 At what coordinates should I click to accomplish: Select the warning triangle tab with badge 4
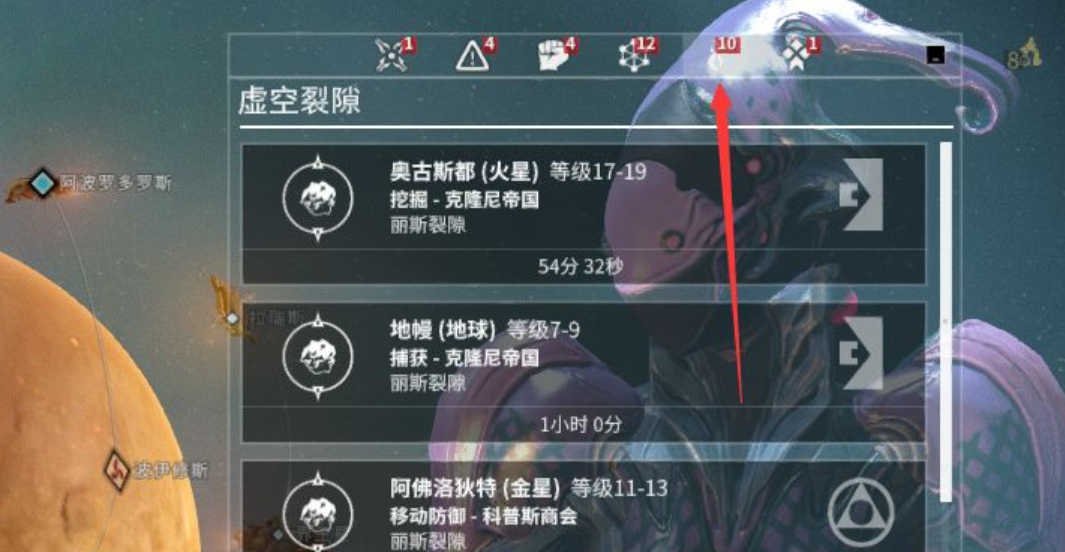click(475, 54)
